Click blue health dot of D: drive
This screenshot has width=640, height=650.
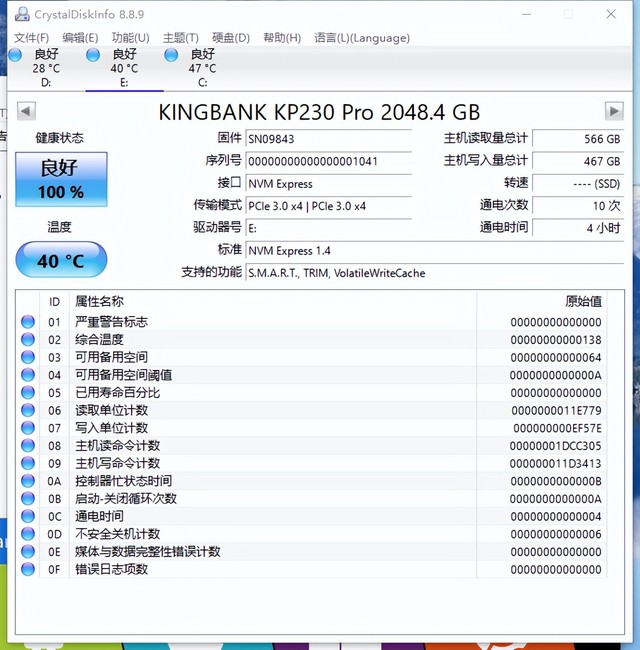click(15, 55)
